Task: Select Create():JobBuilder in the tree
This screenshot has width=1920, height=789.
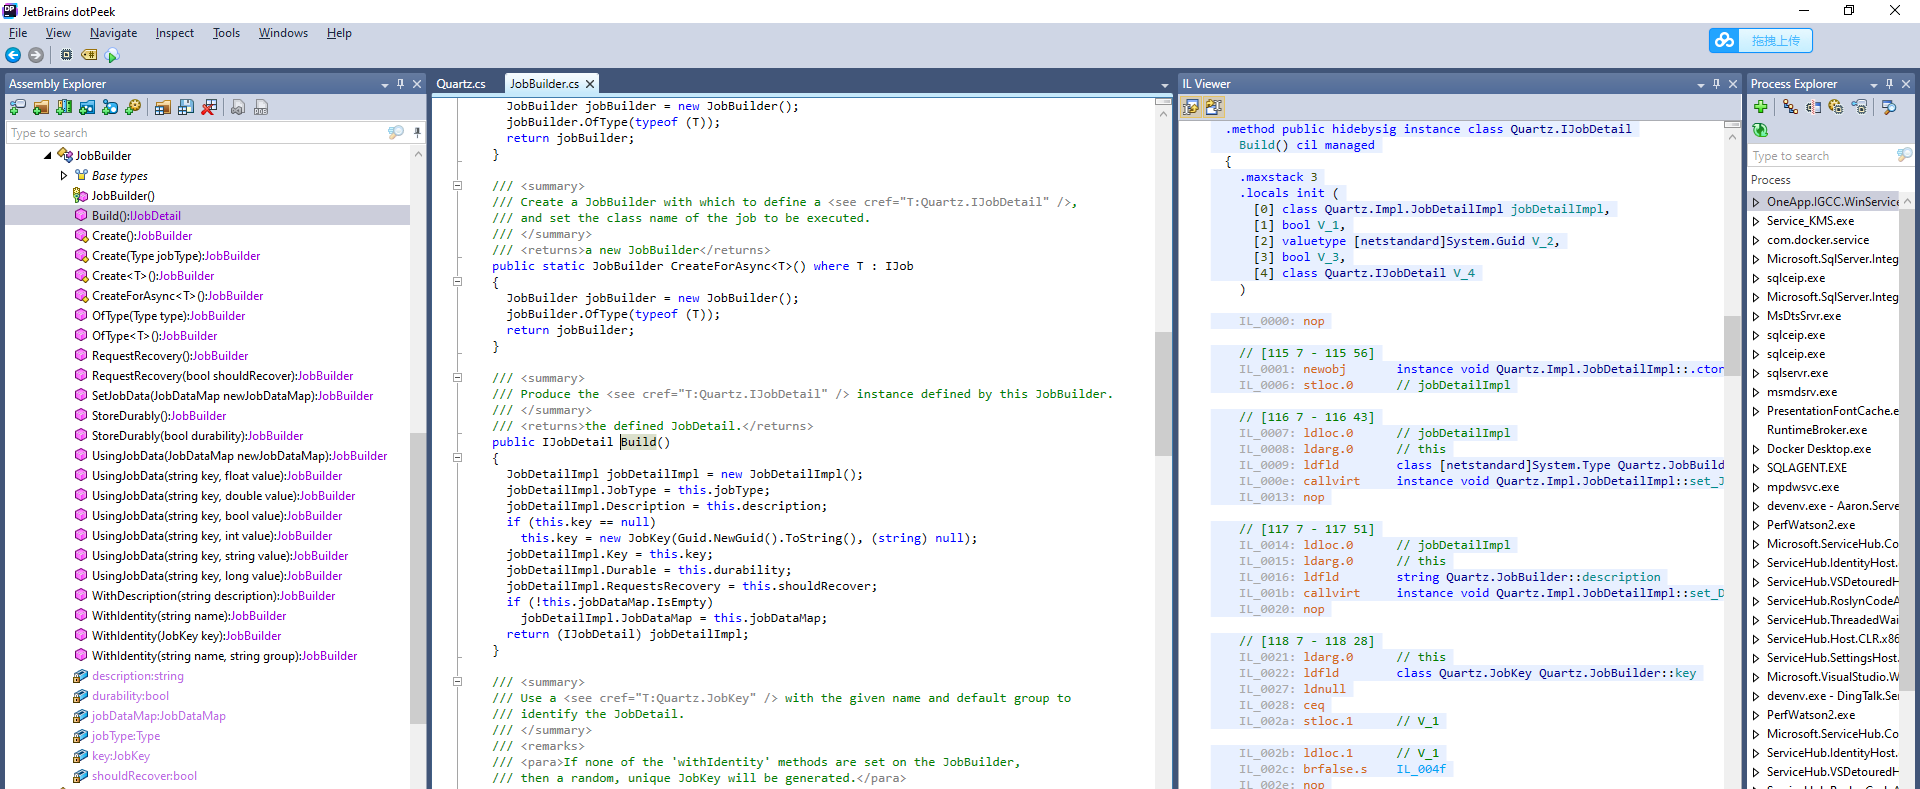Action: coord(142,236)
